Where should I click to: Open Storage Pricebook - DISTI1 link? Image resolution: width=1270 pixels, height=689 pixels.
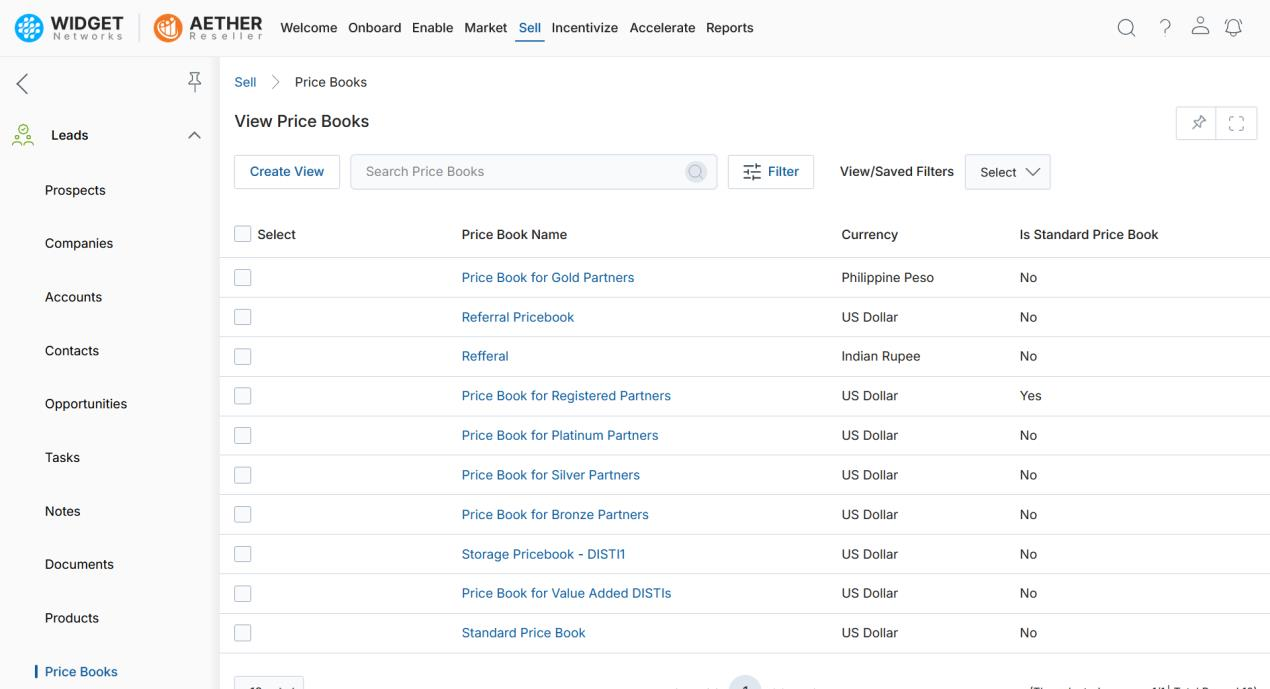click(x=543, y=554)
